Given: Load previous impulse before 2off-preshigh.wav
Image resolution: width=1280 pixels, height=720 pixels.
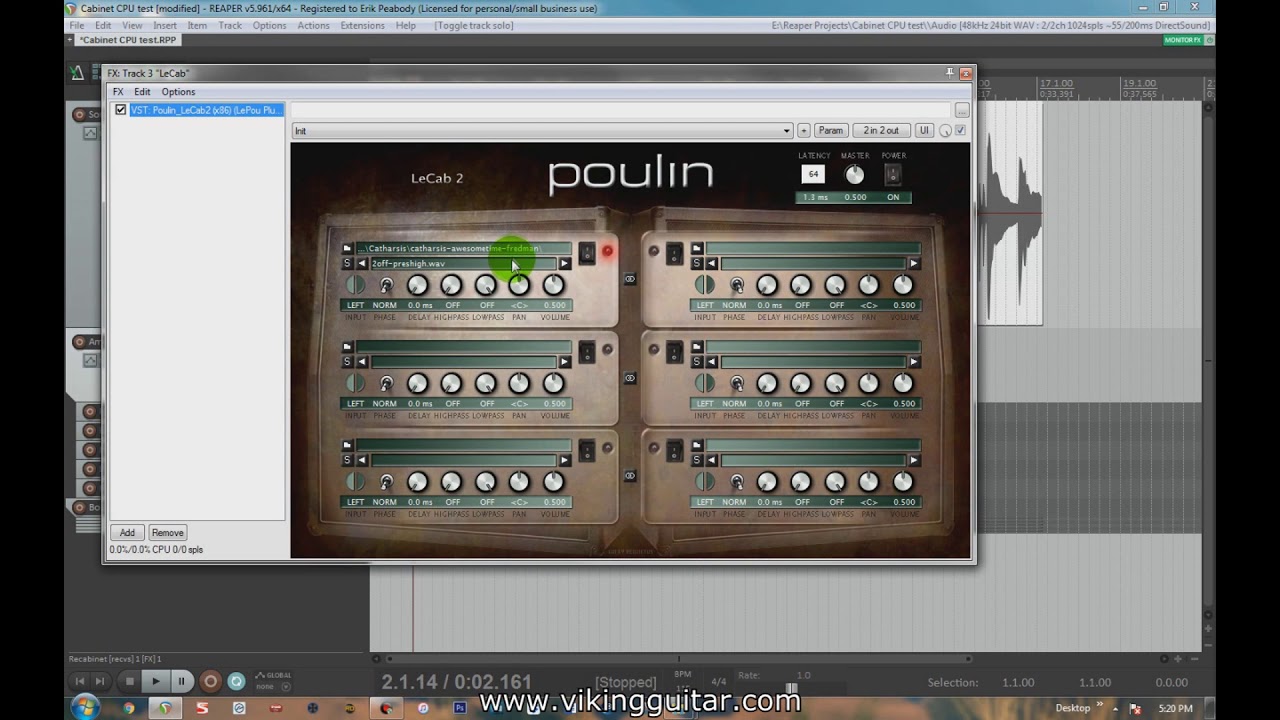Looking at the screenshot, I should pyautogui.click(x=362, y=263).
